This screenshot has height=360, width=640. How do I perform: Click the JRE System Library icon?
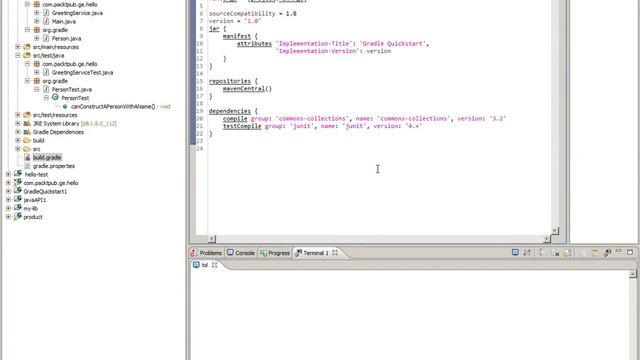pos(27,123)
